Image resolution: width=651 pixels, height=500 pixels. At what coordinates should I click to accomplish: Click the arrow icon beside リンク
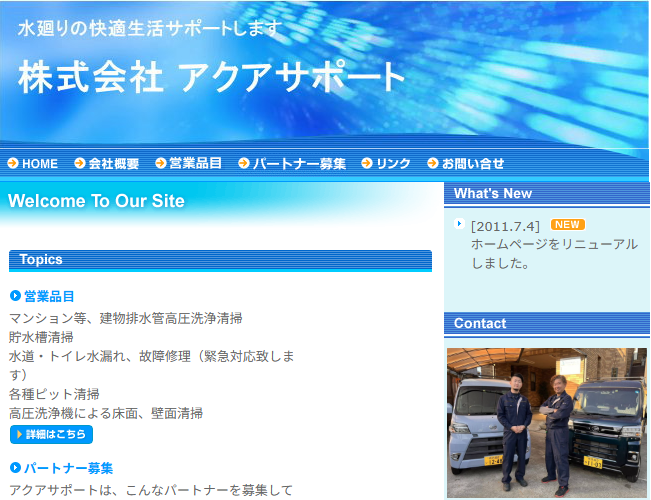click(367, 163)
